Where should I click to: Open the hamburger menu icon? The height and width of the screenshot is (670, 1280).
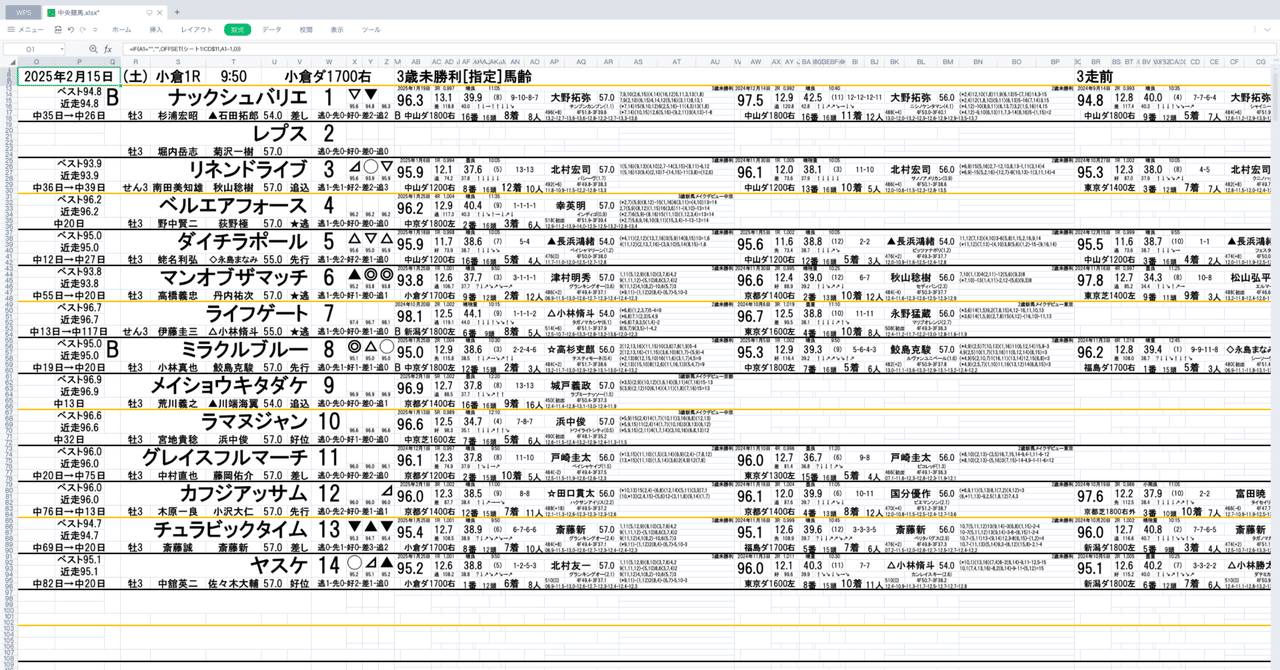[x=11, y=30]
